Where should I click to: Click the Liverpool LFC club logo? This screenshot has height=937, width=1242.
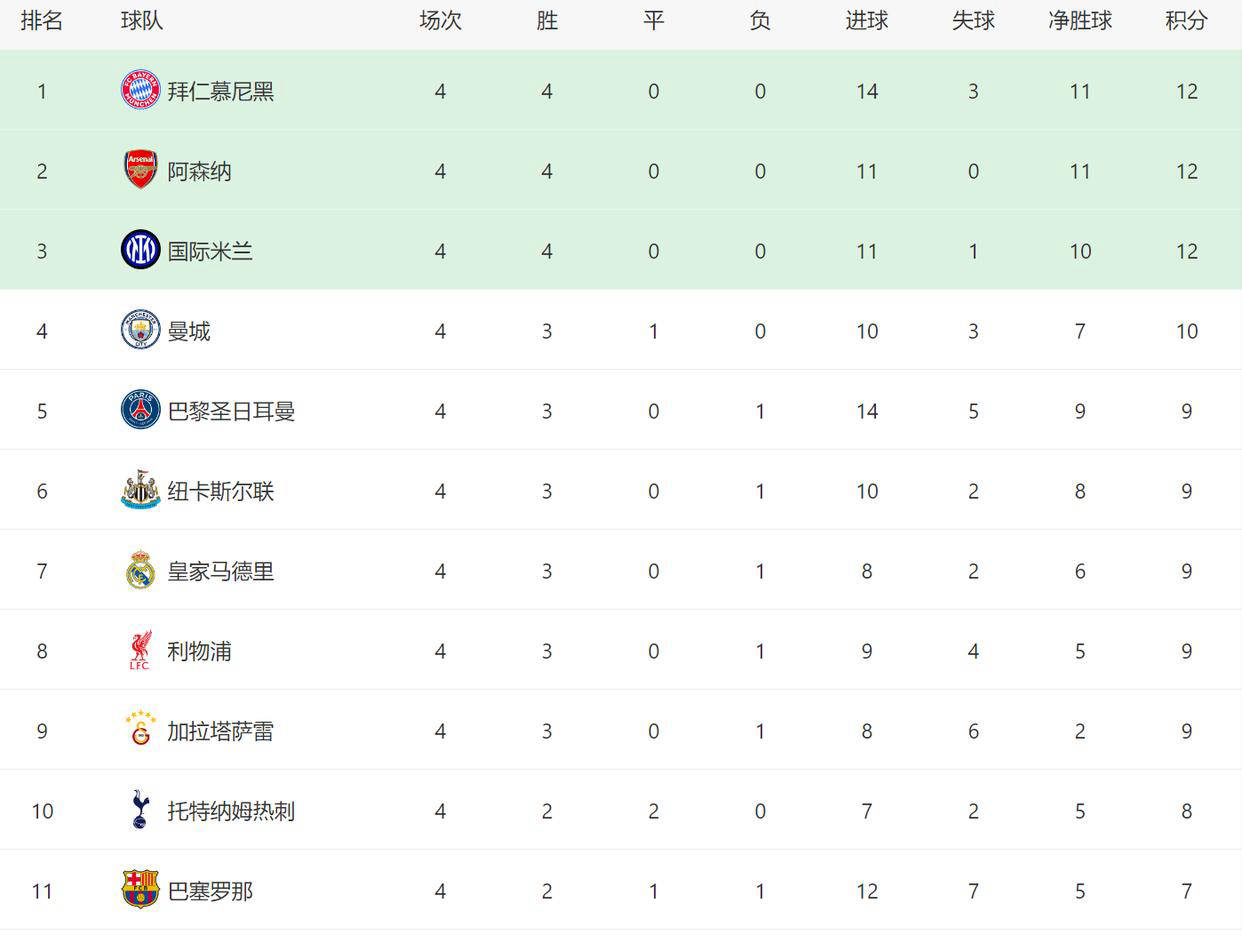(140, 650)
